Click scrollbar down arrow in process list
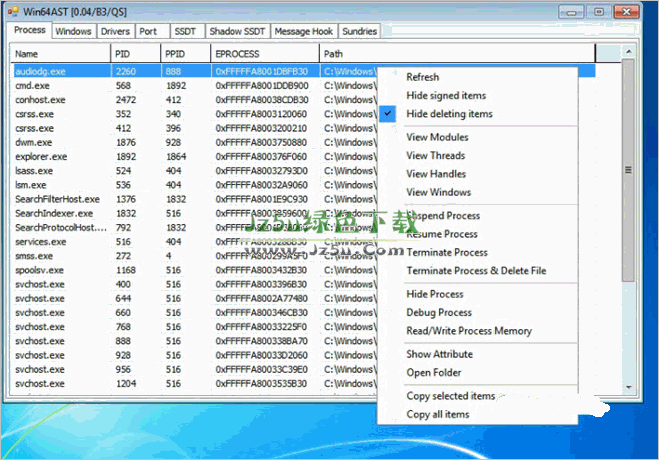 pyautogui.click(x=628, y=387)
